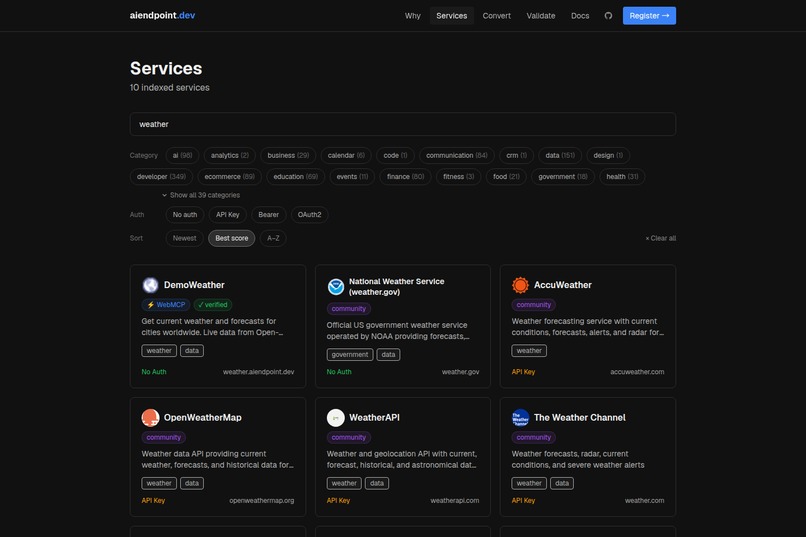Sort by Best score
This screenshot has height=537, width=806.
231,238
